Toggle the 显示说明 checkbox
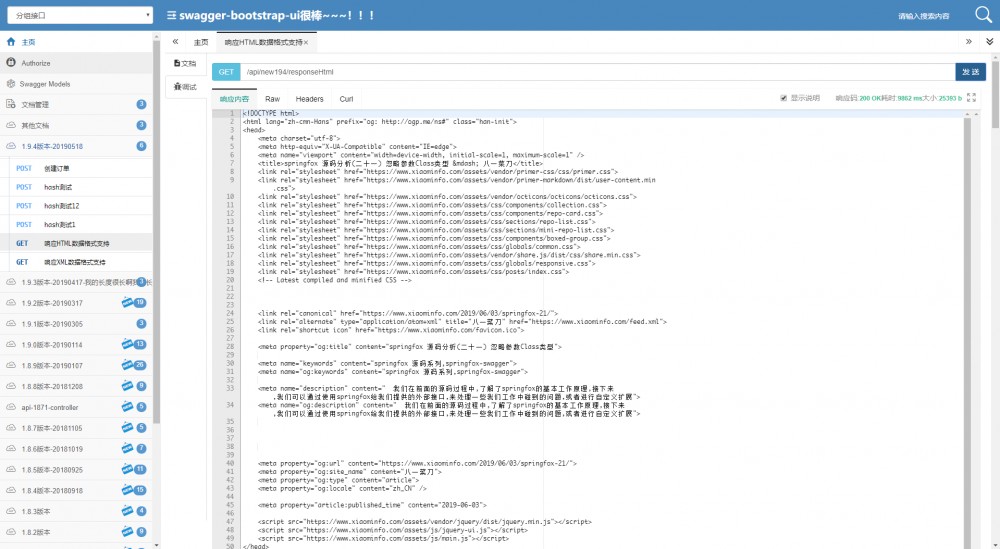The height and width of the screenshot is (549, 1000). click(783, 98)
